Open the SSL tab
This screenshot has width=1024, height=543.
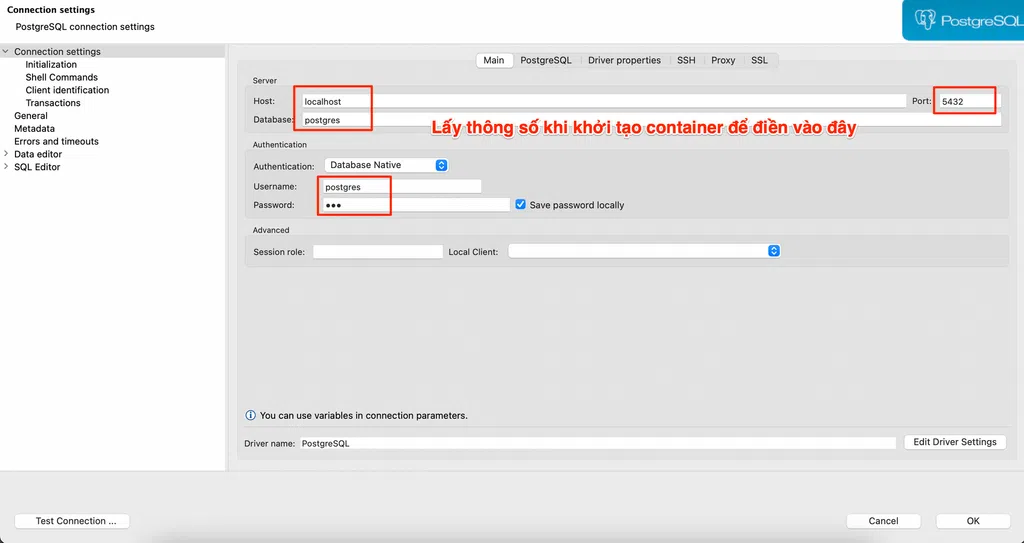(760, 60)
